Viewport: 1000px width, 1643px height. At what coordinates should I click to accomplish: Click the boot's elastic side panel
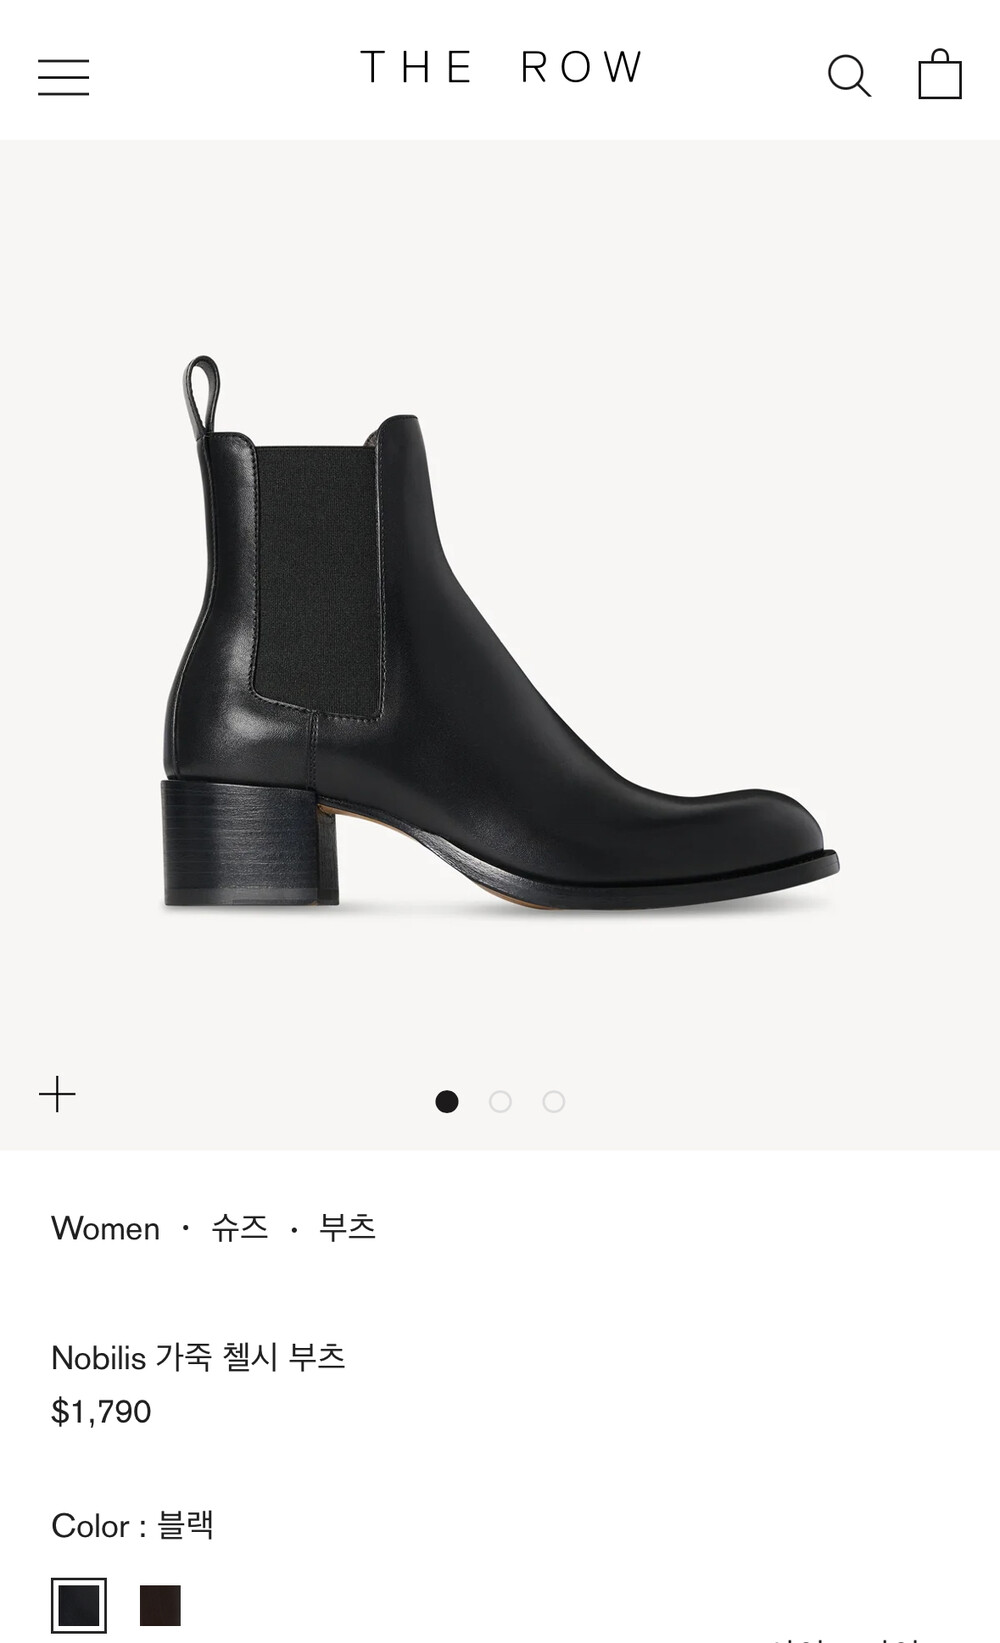click(318, 580)
